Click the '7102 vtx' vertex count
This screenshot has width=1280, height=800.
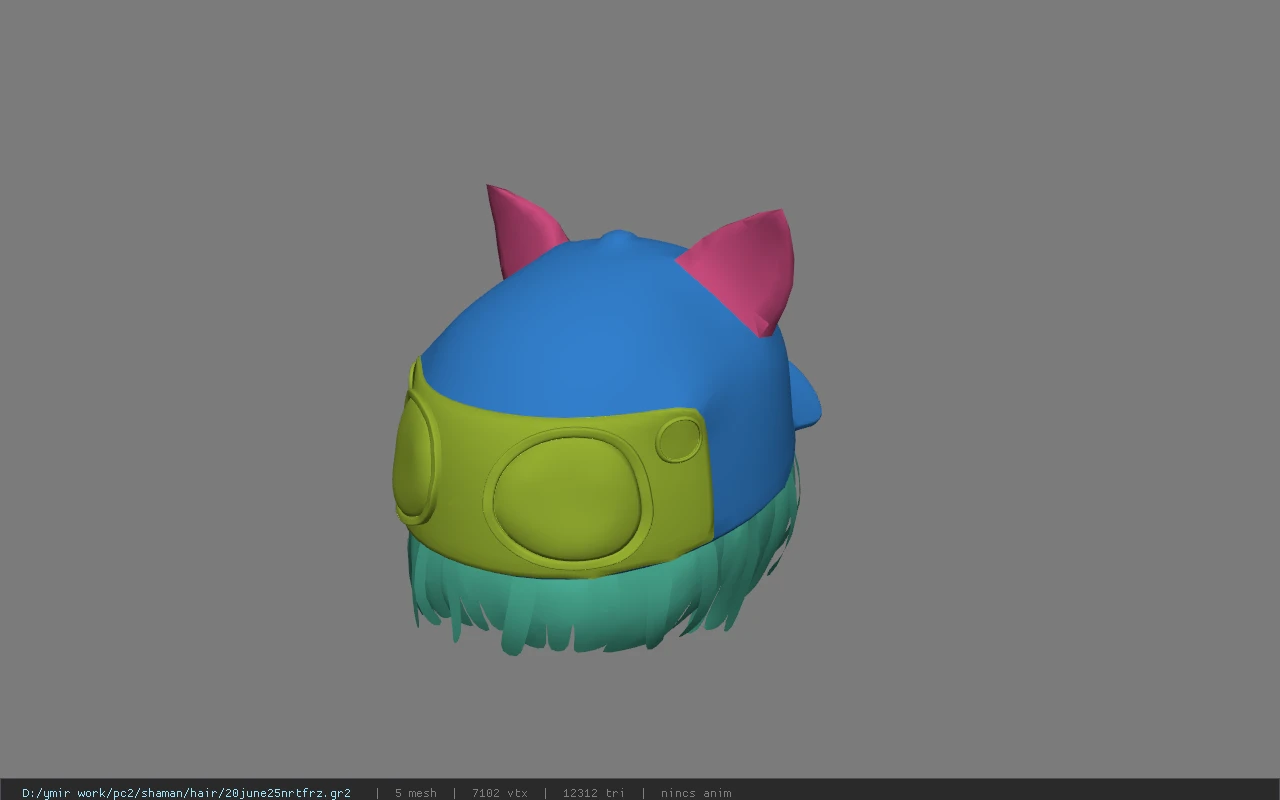pyautogui.click(x=499, y=793)
